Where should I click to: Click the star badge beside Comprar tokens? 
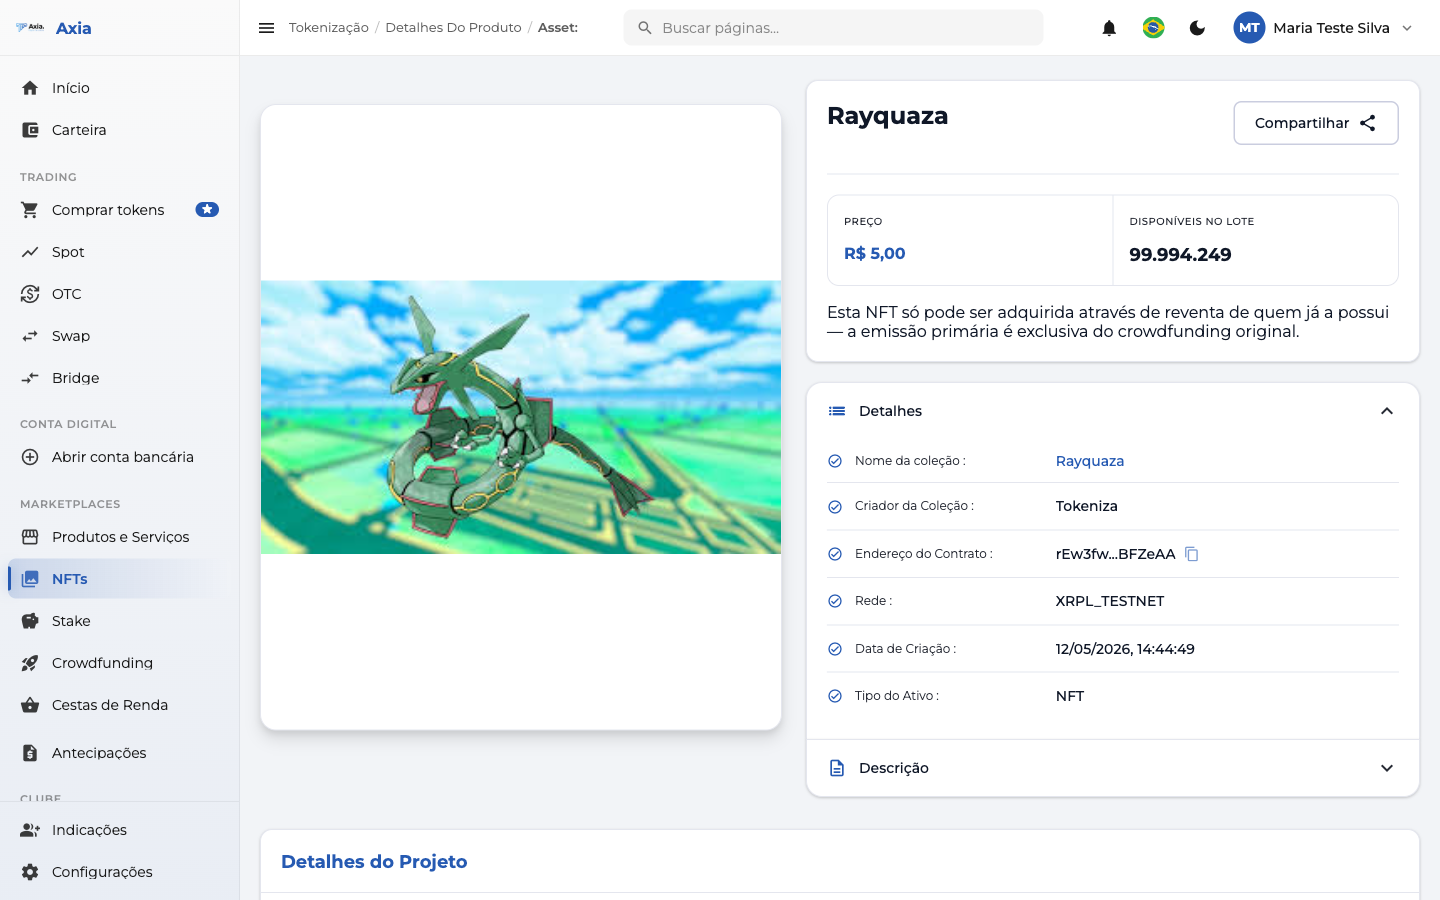tap(207, 210)
